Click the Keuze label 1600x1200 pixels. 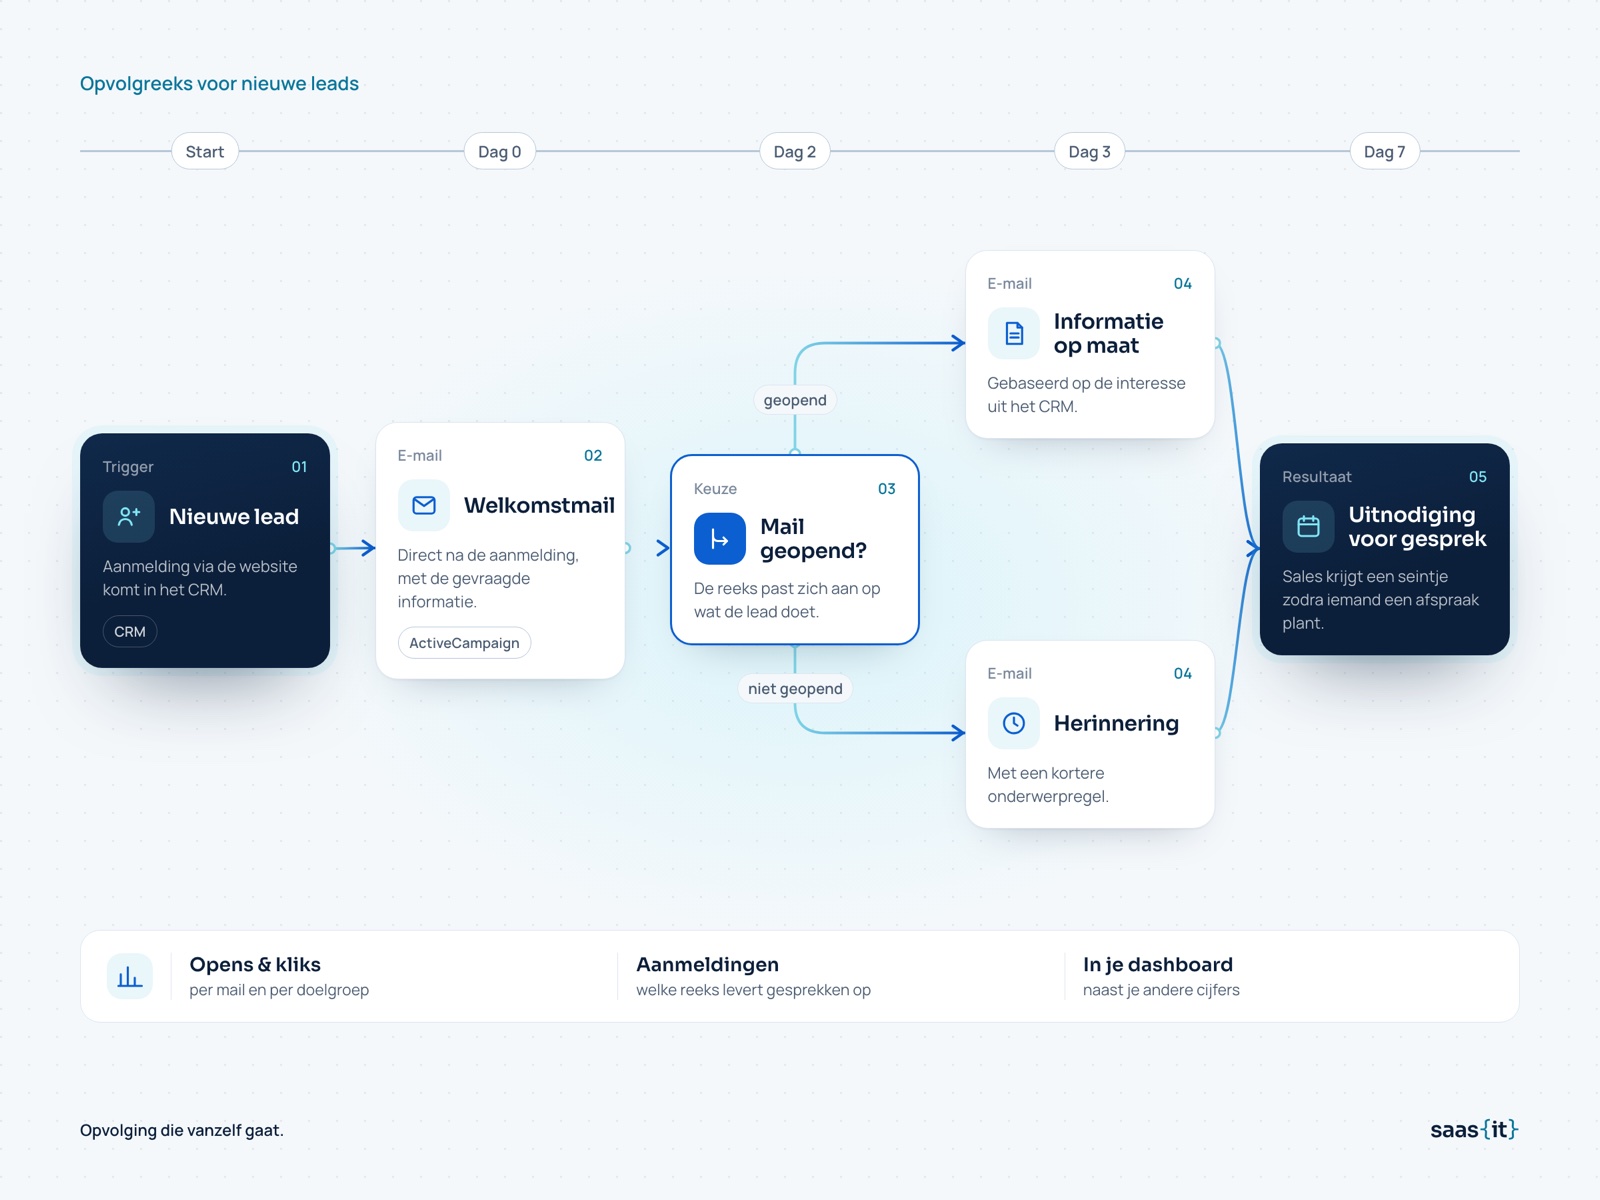coord(715,488)
